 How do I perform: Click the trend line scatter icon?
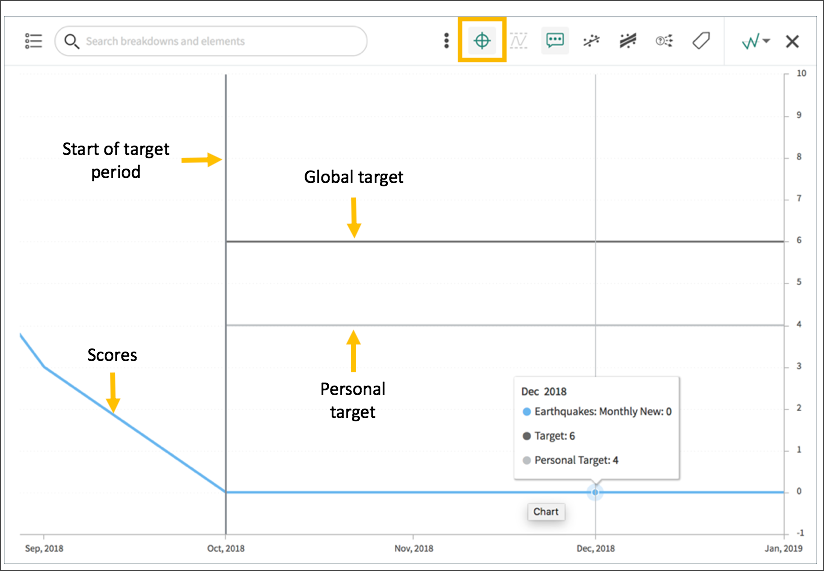pos(592,41)
